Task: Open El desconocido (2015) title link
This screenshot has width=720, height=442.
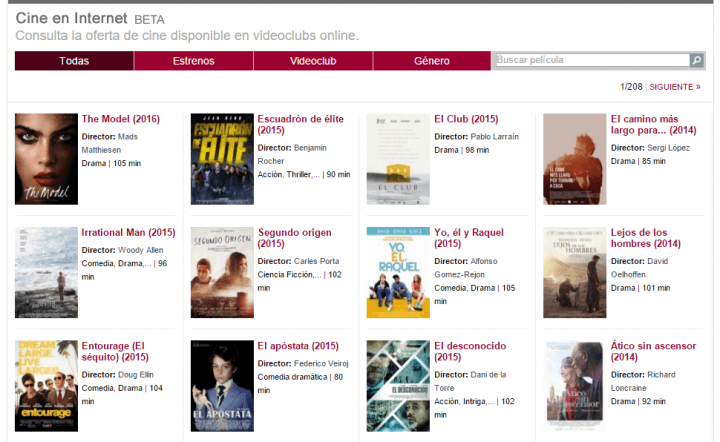Action: [470, 351]
